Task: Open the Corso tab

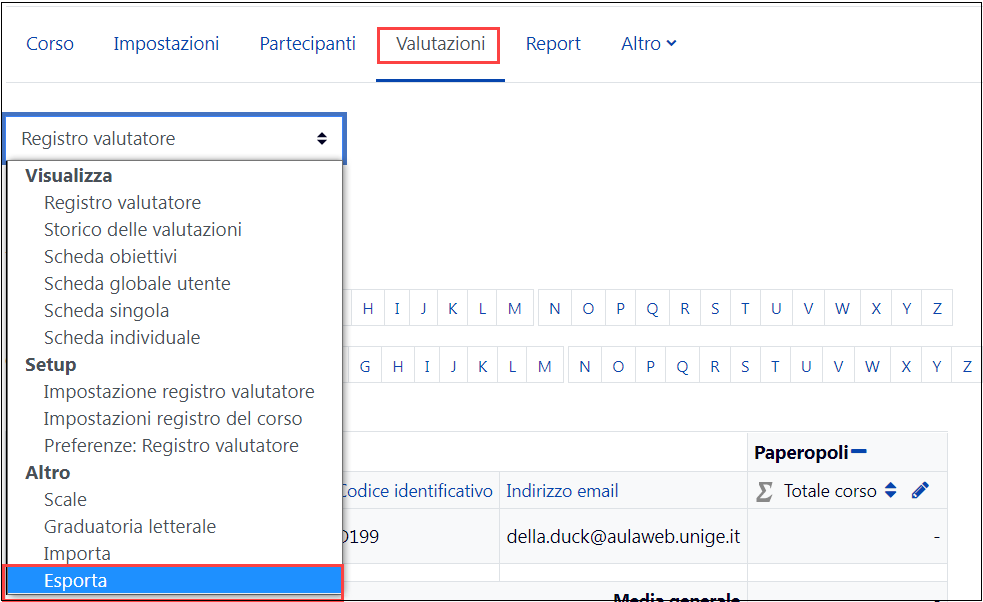Action: pyautogui.click(x=50, y=43)
